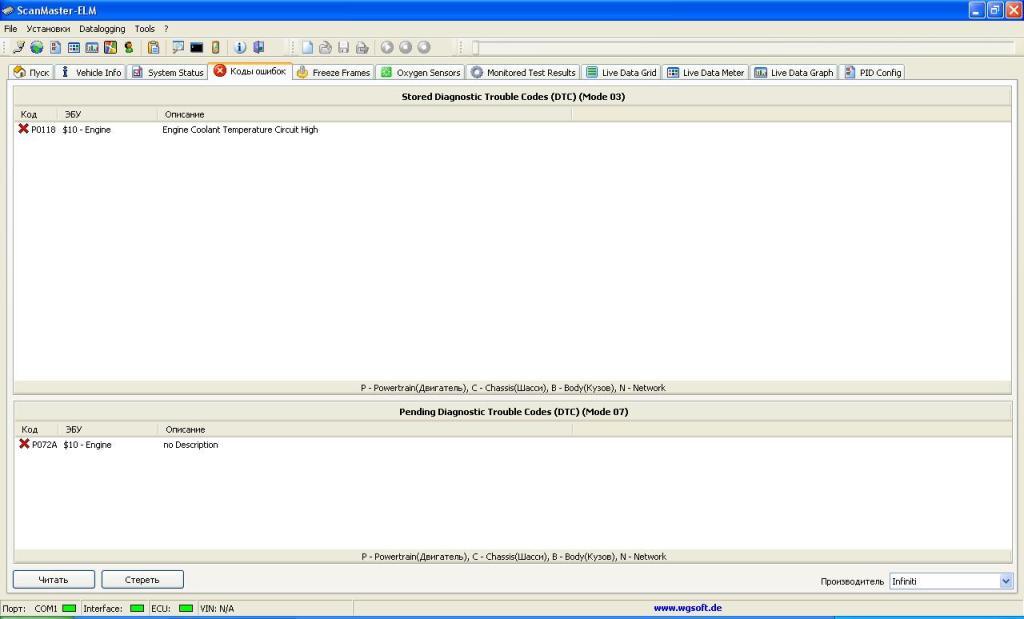Open the Установки menu
The image size is (1024, 619).
48,29
